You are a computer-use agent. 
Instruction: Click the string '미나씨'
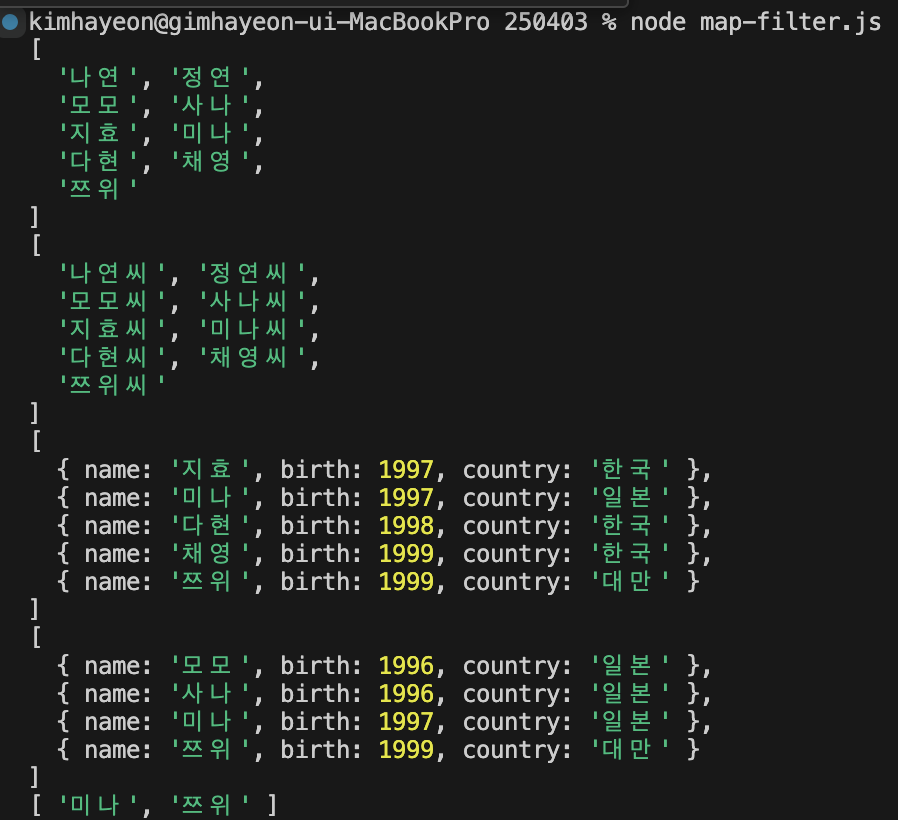click(x=253, y=329)
